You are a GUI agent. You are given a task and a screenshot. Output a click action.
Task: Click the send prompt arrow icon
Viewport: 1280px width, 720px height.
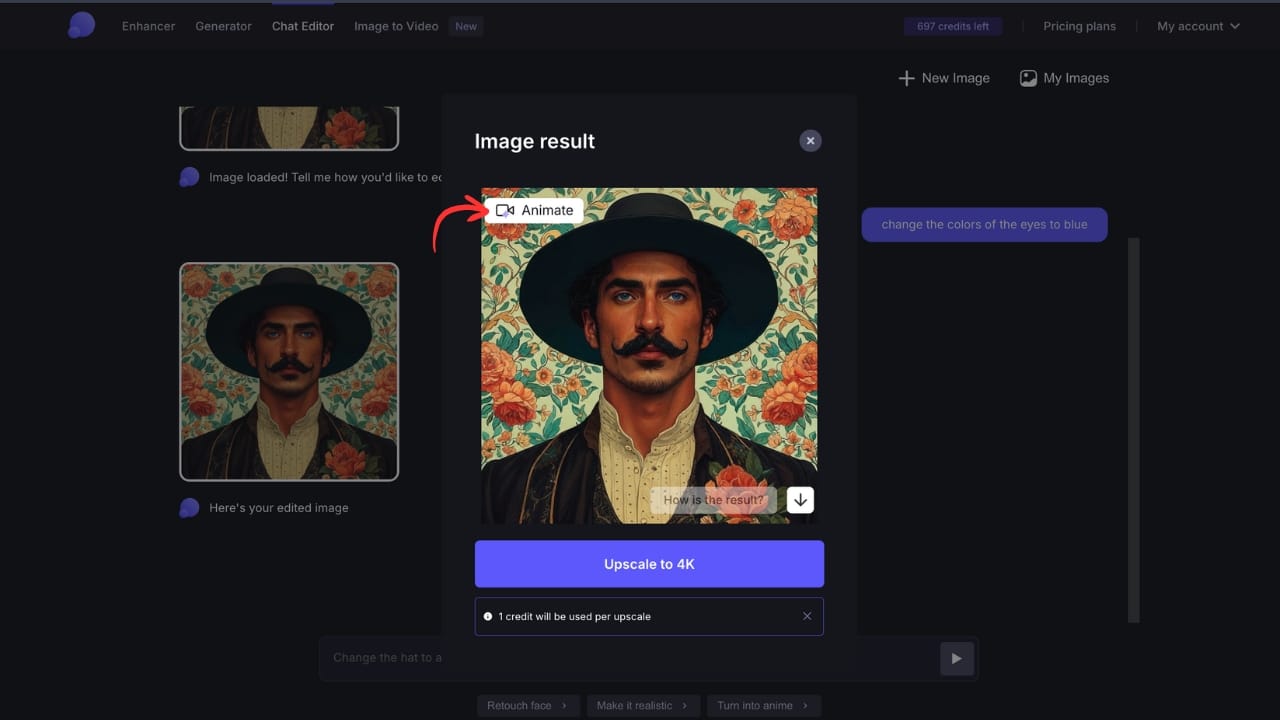click(x=956, y=658)
